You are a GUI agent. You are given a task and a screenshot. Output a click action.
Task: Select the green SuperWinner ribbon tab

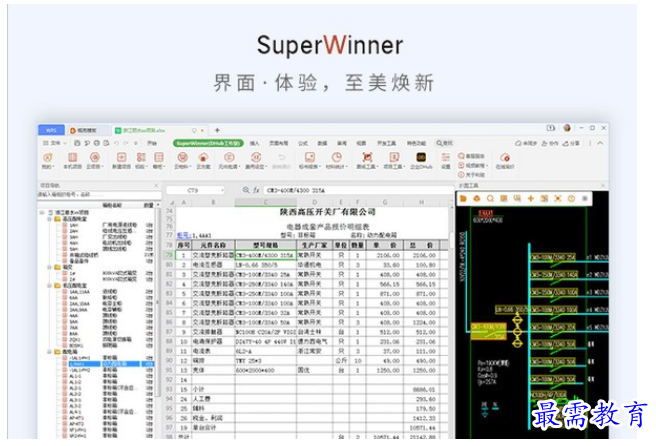(x=208, y=143)
